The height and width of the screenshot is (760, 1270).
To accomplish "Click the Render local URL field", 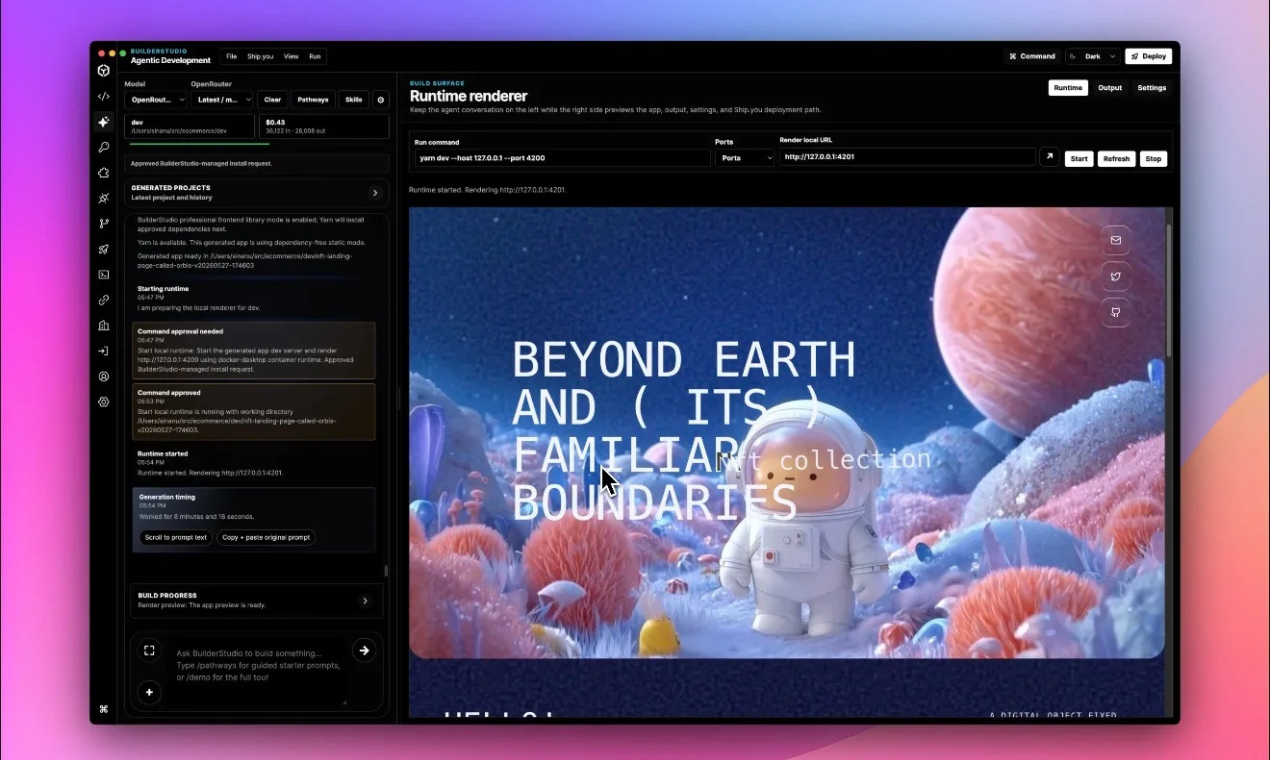I will click(x=908, y=157).
